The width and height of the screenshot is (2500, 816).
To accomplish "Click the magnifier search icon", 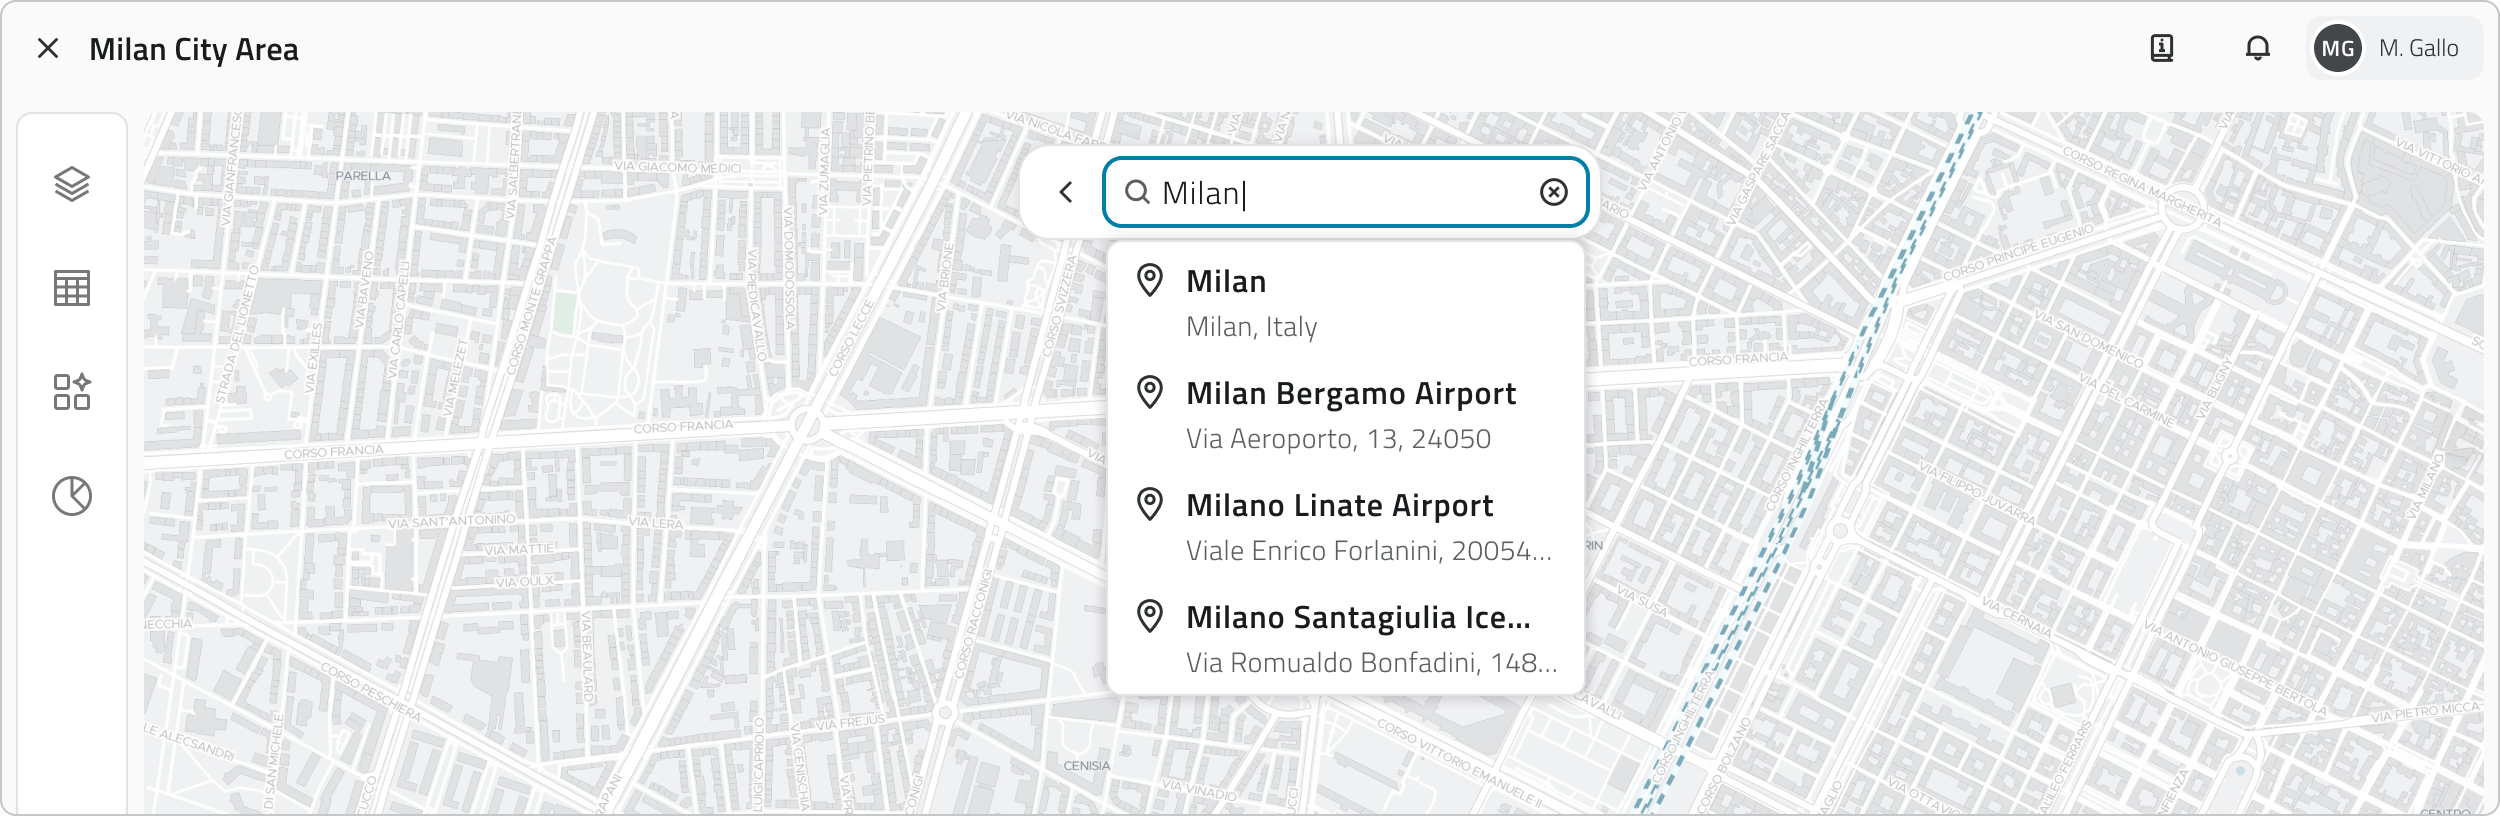I will point(1137,192).
